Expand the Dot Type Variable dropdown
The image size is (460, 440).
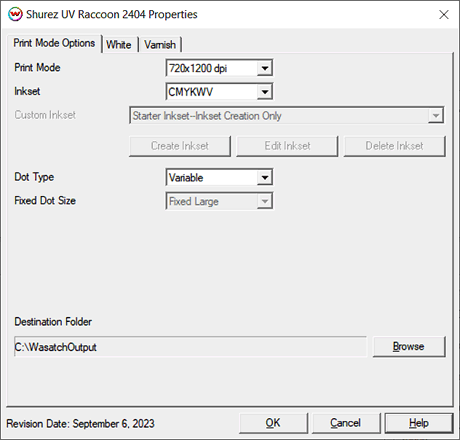[x=219, y=177]
